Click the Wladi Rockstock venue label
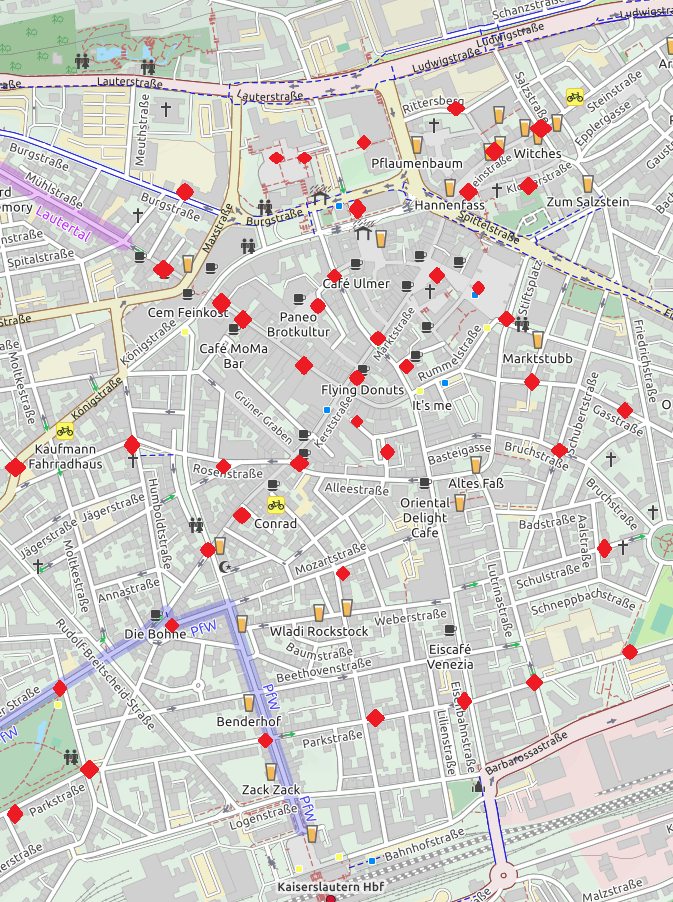This screenshot has width=673, height=902. click(x=319, y=631)
